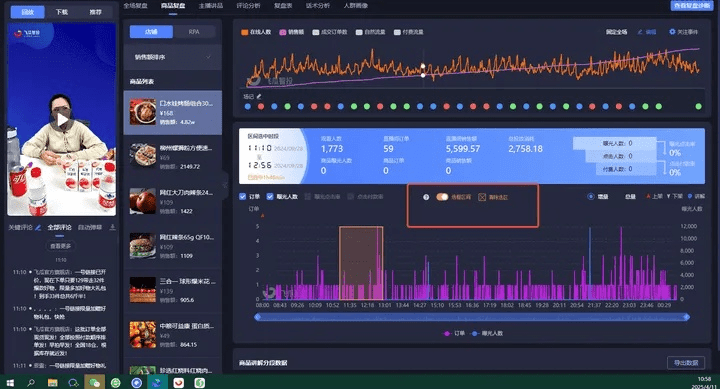
Task: Click the 锁定全场 button
Action: coord(616,32)
